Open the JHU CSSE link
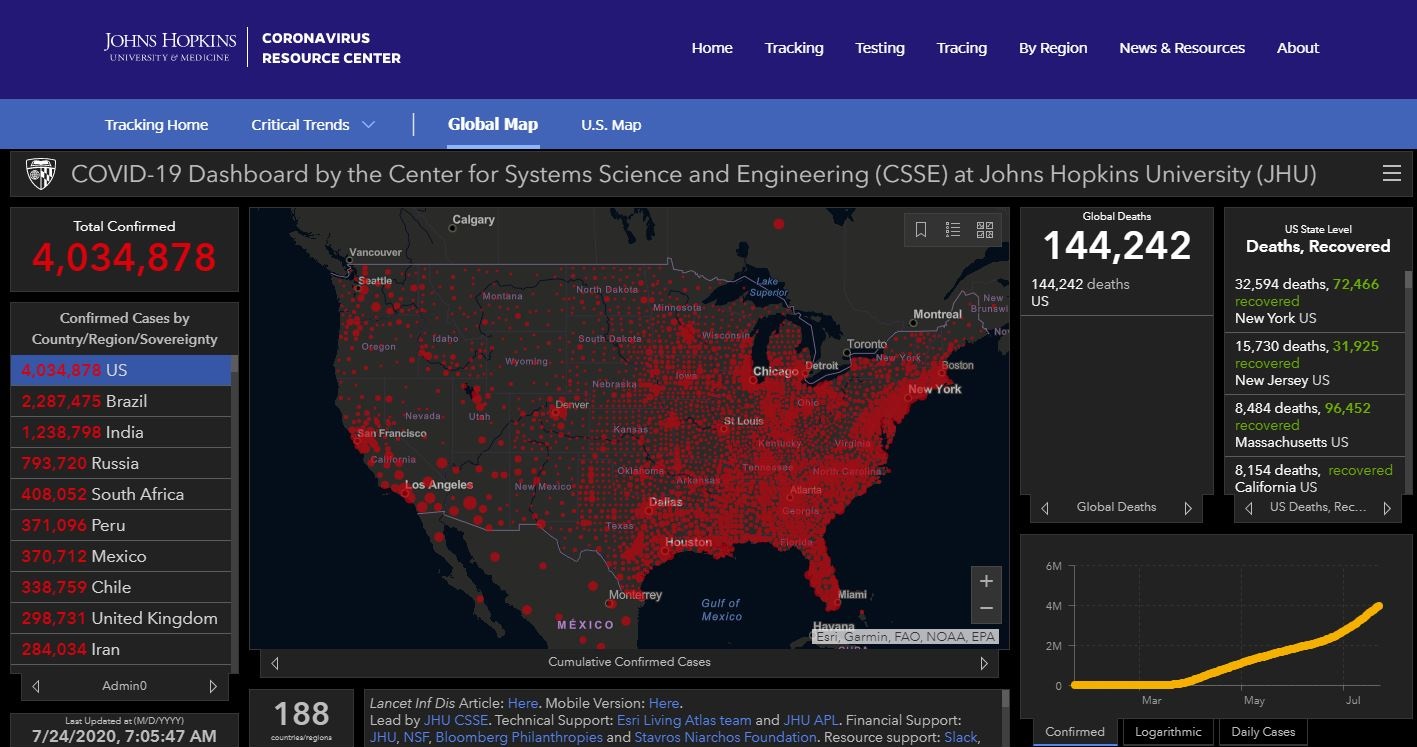Viewport: 1417px width, 747px height. click(458, 720)
